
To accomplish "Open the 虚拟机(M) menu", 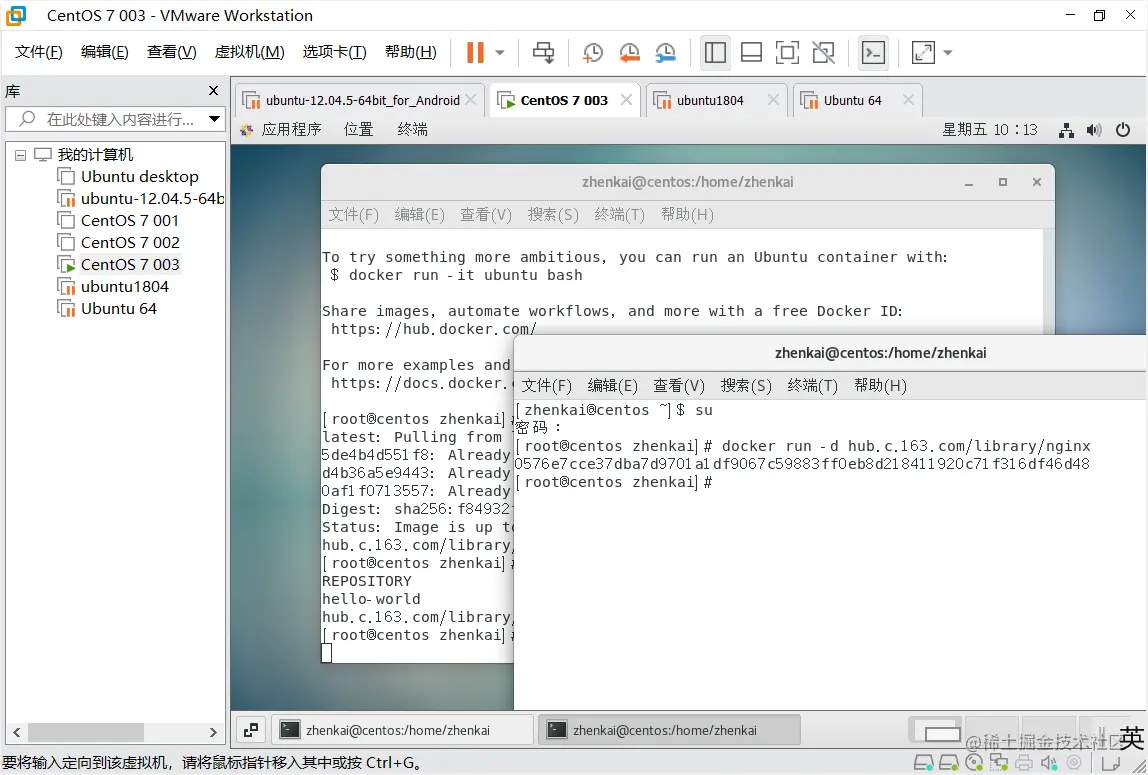I will coord(250,52).
